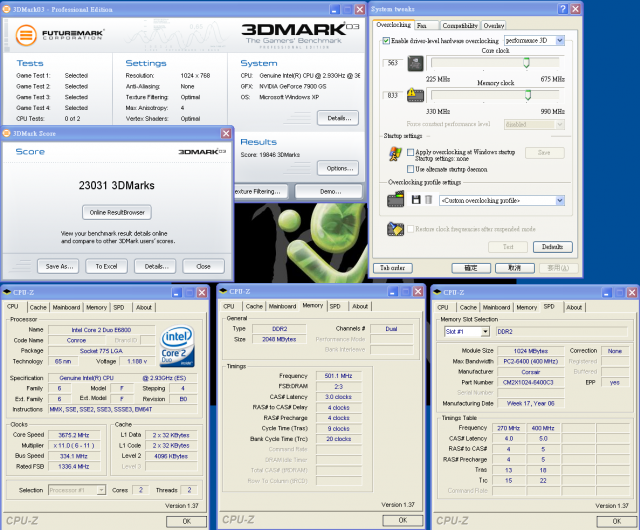The image size is (640, 530).
Task: Click the FSB:DRAM ratio value 2:3
Action: [338, 386]
